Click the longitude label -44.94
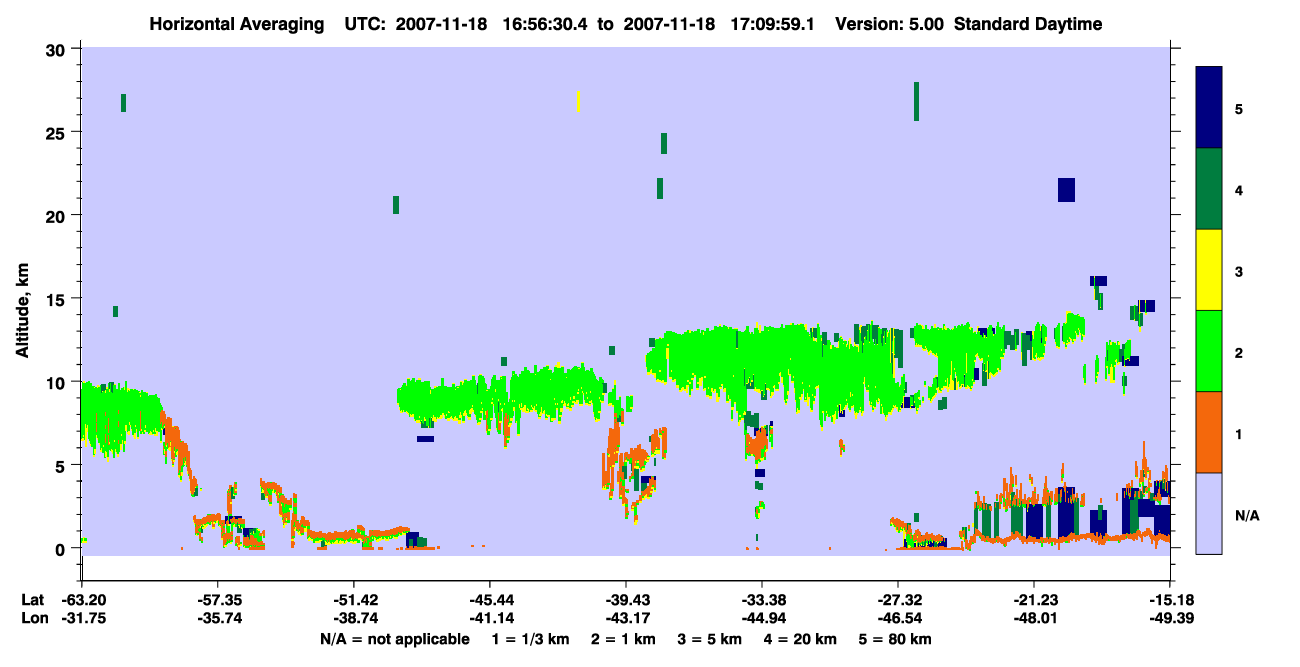 [x=762, y=618]
